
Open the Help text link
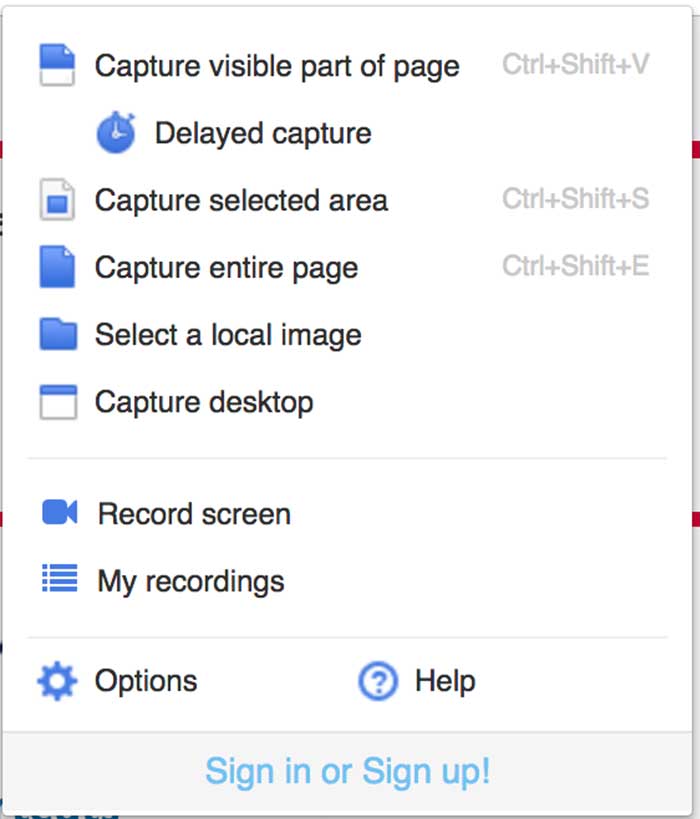pyautogui.click(x=445, y=681)
